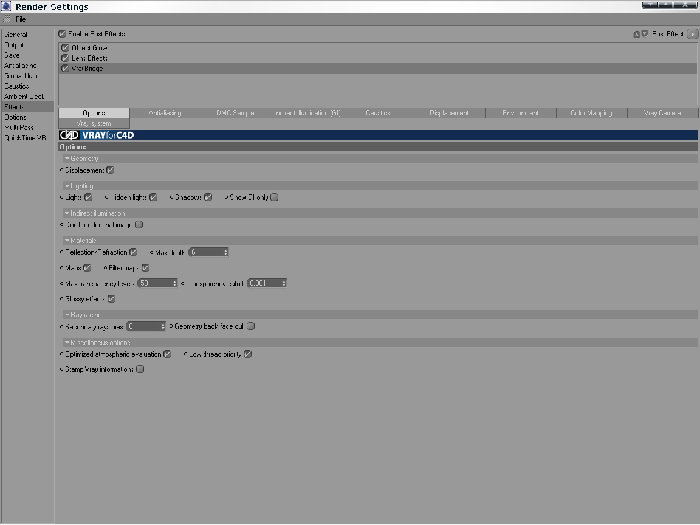The width and height of the screenshot is (700, 525).
Task: Click the animation dot beside Max transparency levels
Action: [x=62, y=283]
